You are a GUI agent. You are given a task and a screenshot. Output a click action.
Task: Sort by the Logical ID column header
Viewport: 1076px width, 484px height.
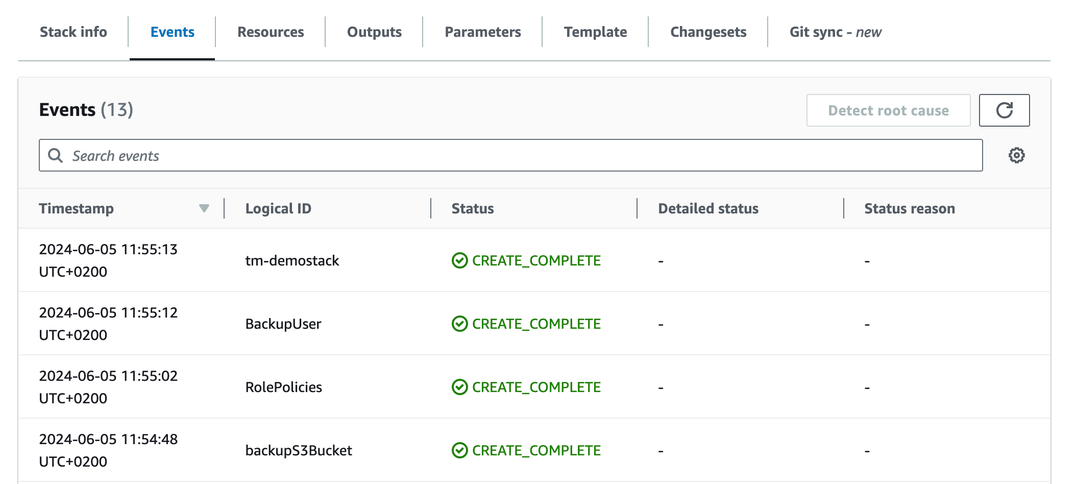pyautogui.click(x=278, y=208)
